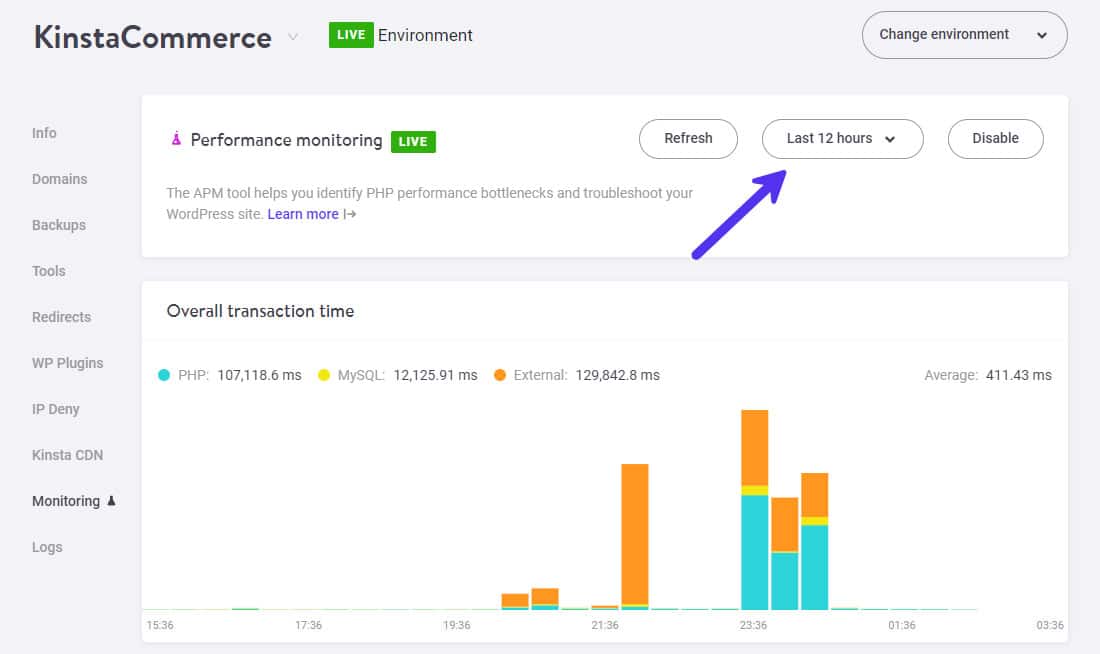
Task: Switch to the Logs section
Action: click(47, 547)
